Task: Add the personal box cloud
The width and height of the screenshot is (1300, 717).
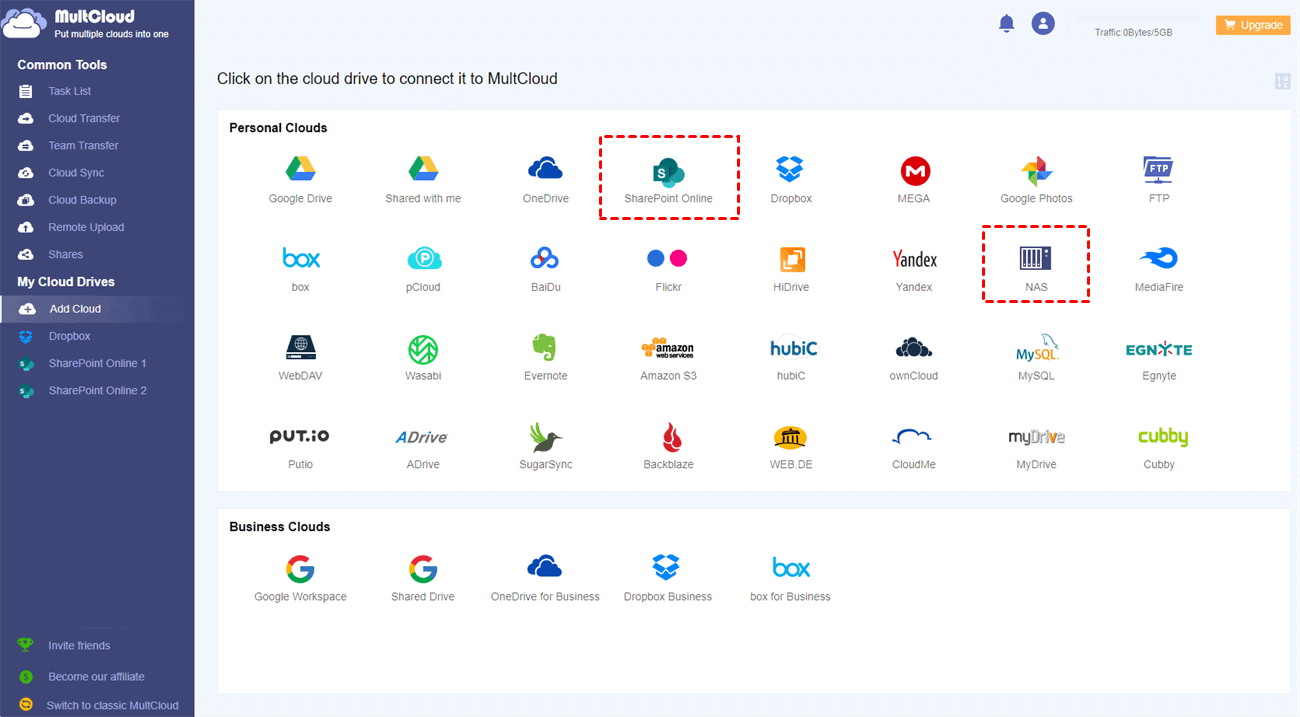Action: [300, 259]
